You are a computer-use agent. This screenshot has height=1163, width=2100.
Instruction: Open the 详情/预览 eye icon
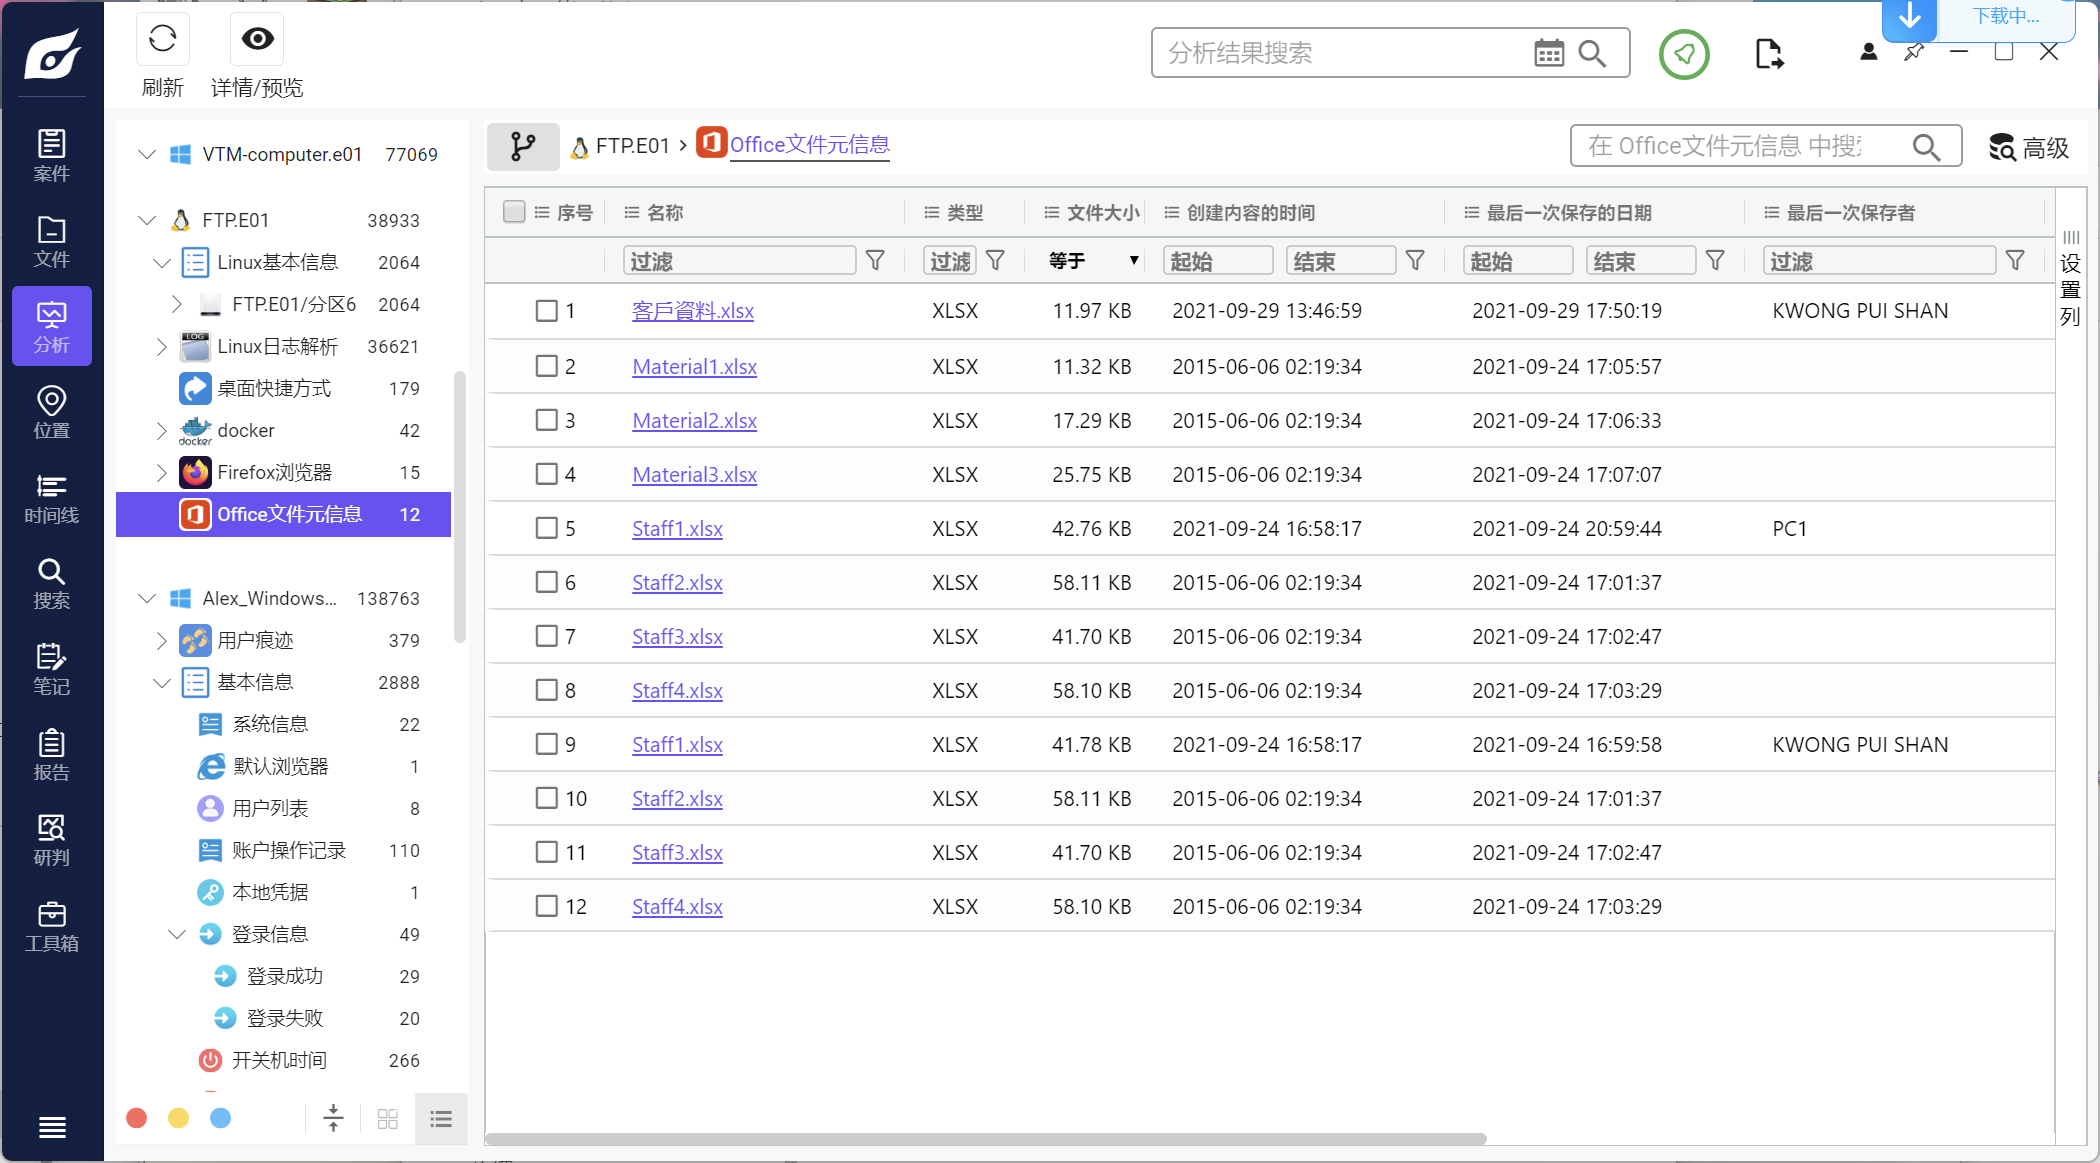pyautogui.click(x=257, y=39)
